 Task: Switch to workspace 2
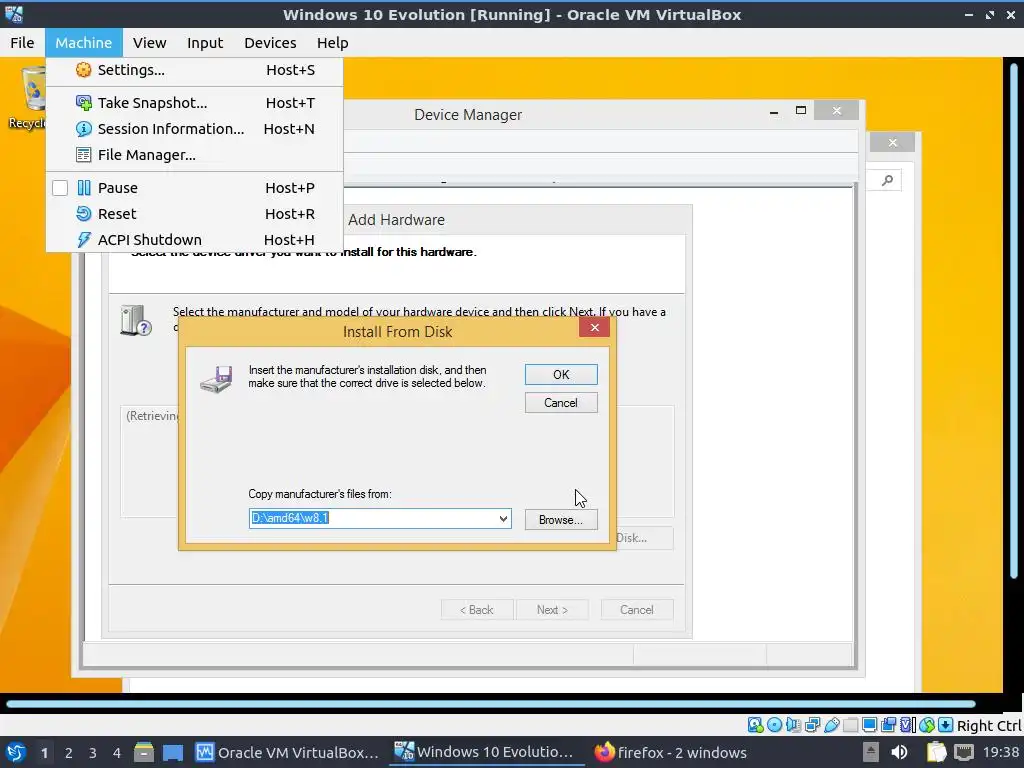[x=69, y=753]
